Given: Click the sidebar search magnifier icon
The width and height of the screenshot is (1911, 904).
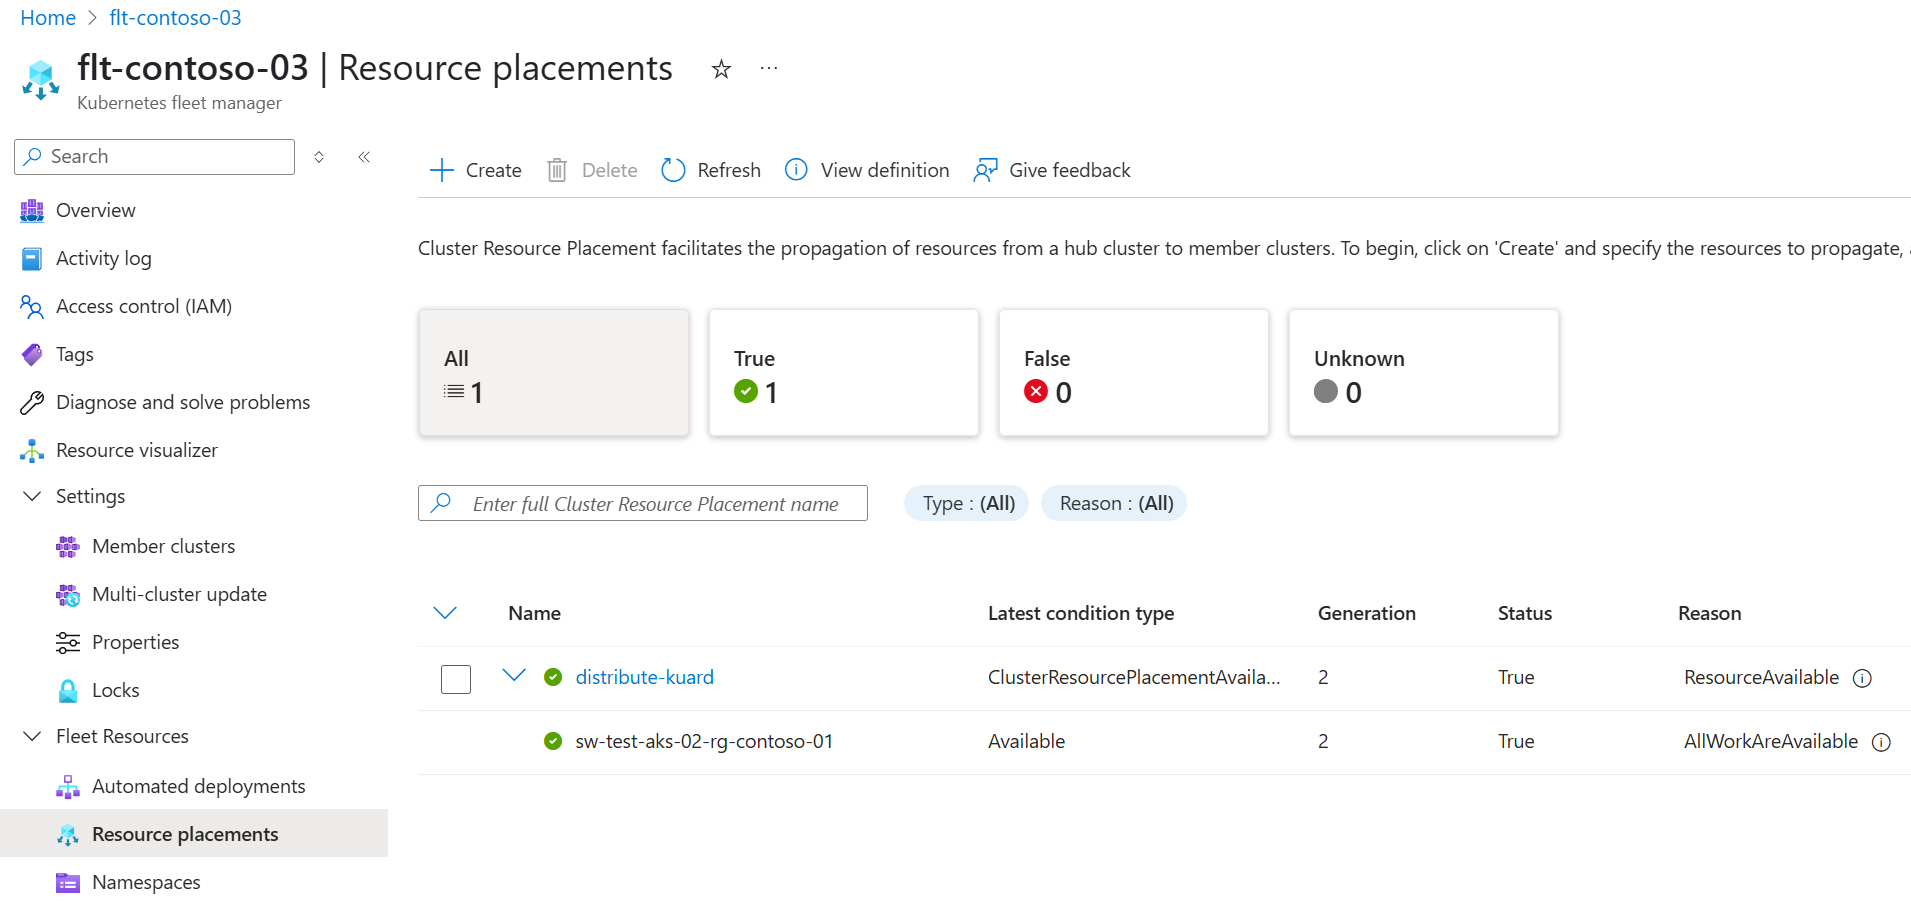Looking at the screenshot, I should tap(33, 156).
